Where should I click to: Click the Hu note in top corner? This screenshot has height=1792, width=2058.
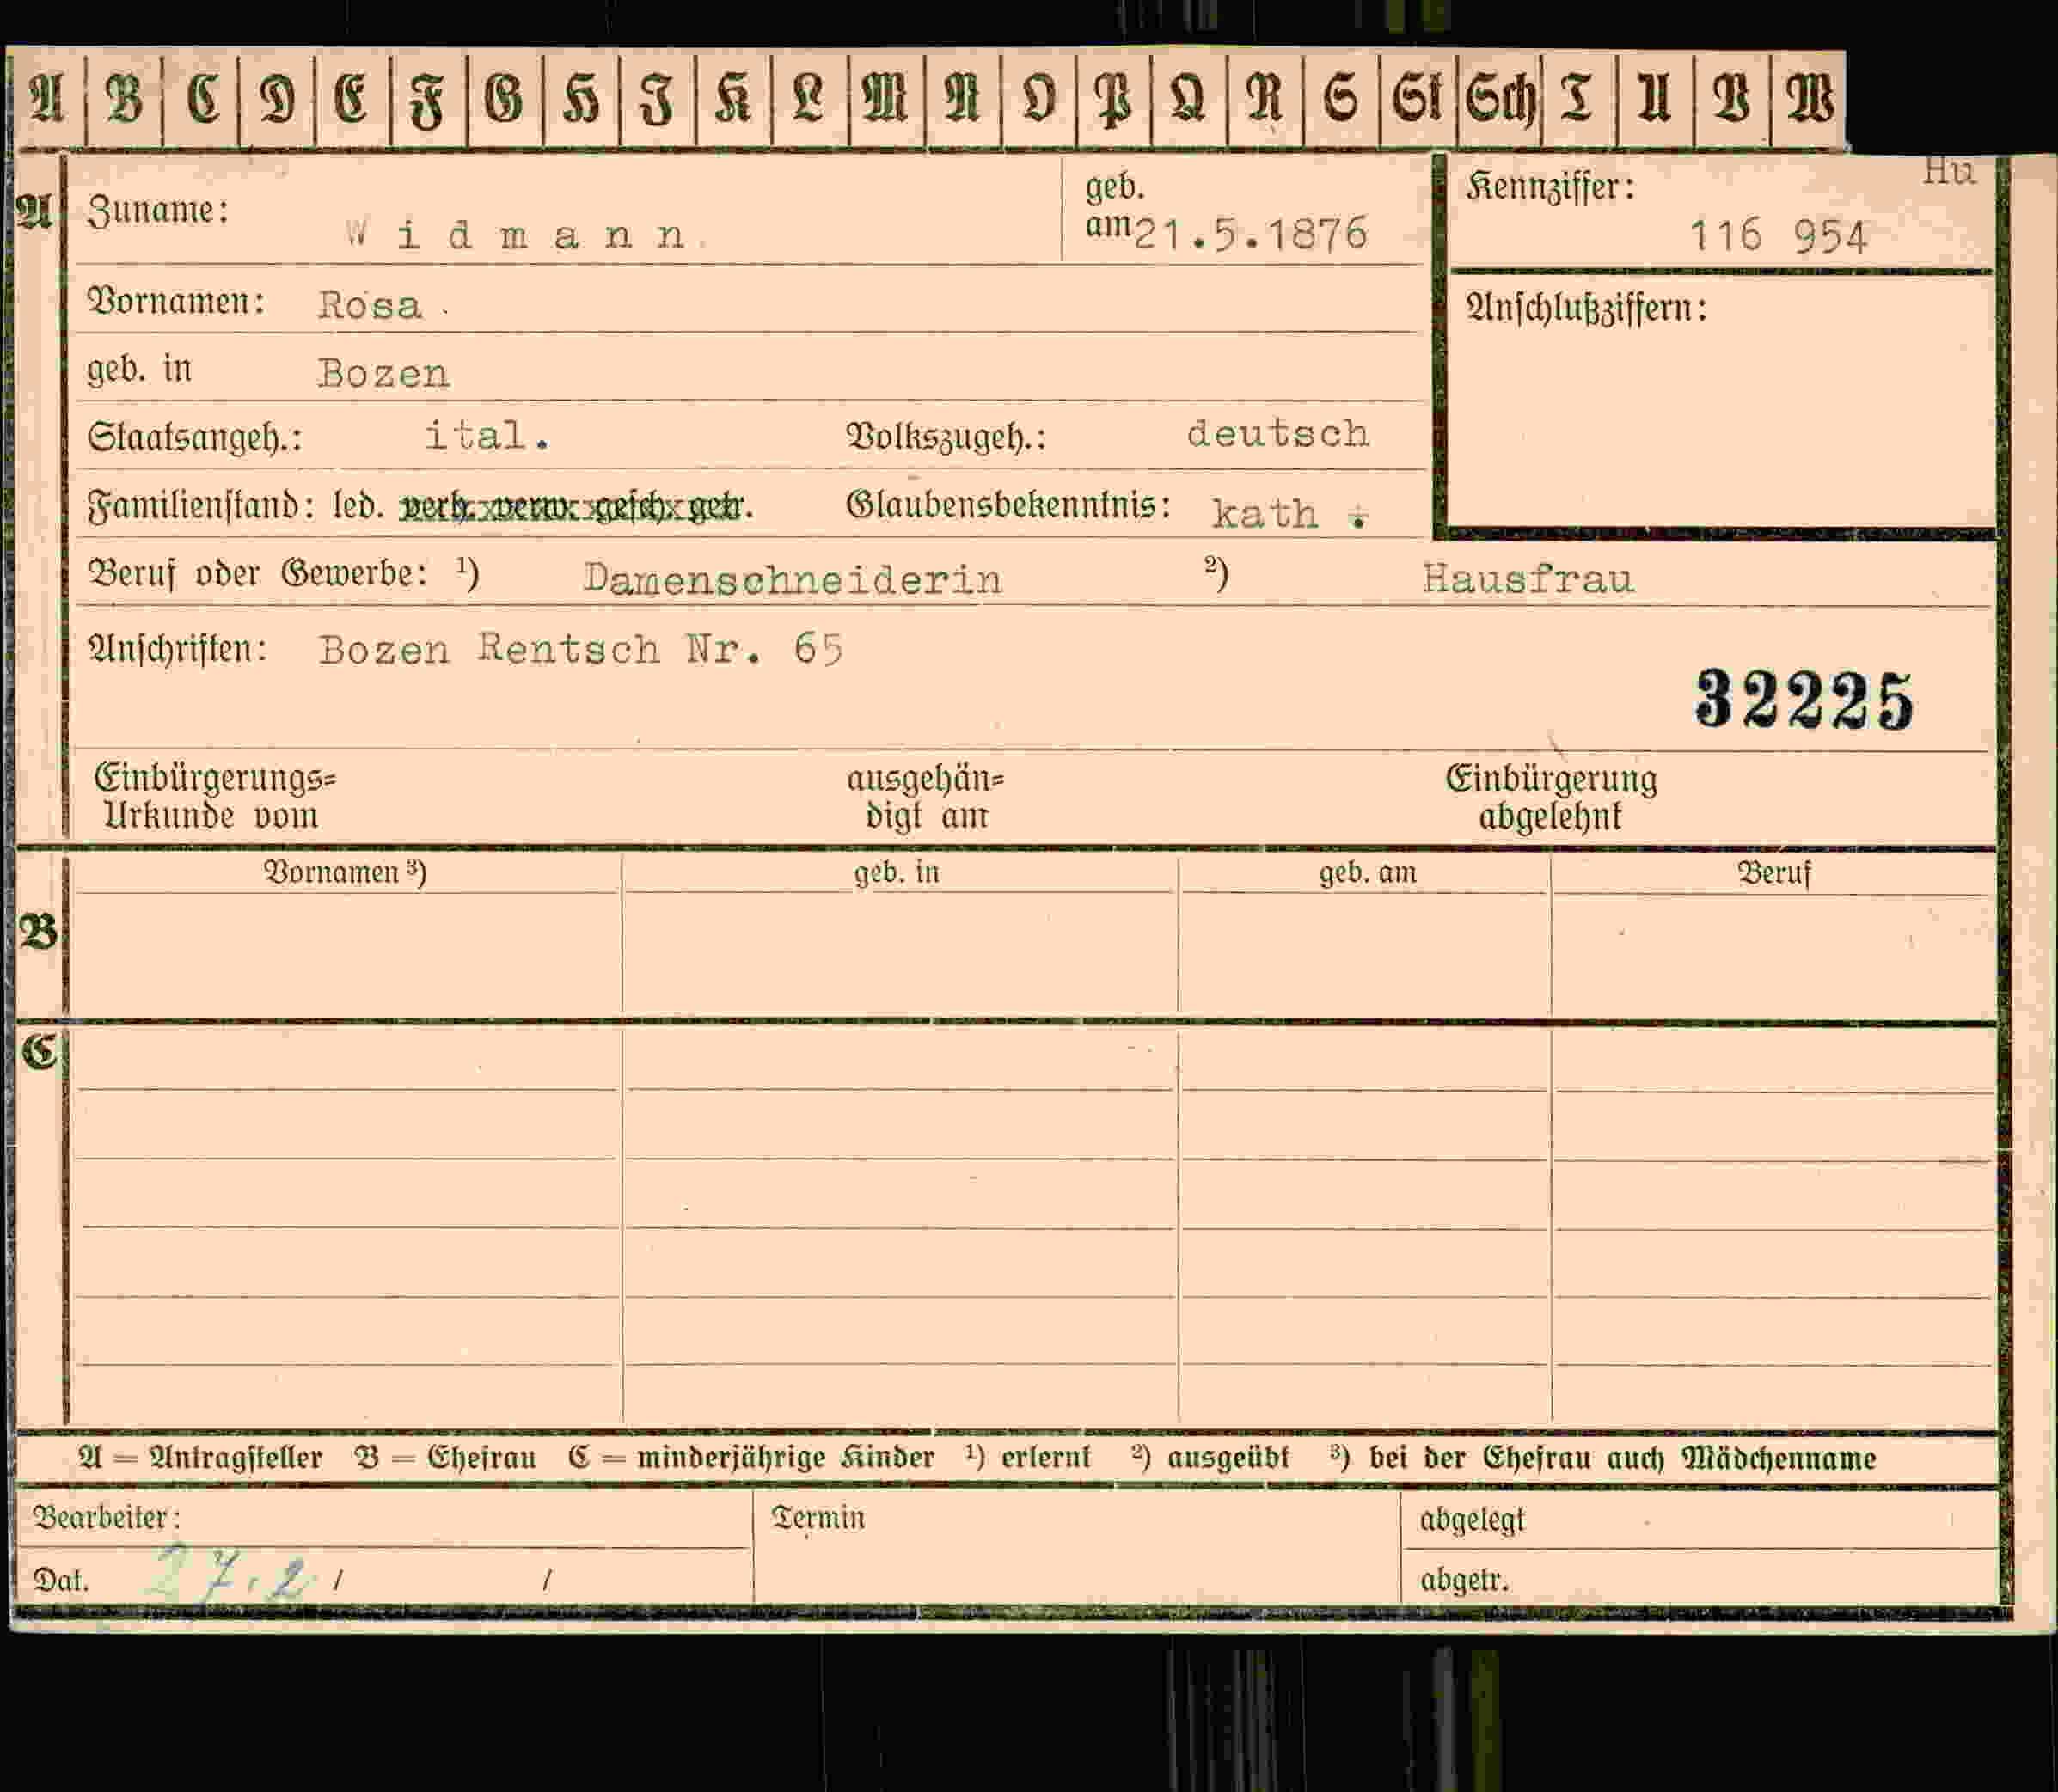pyautogui.click(x=1949, y=171)
